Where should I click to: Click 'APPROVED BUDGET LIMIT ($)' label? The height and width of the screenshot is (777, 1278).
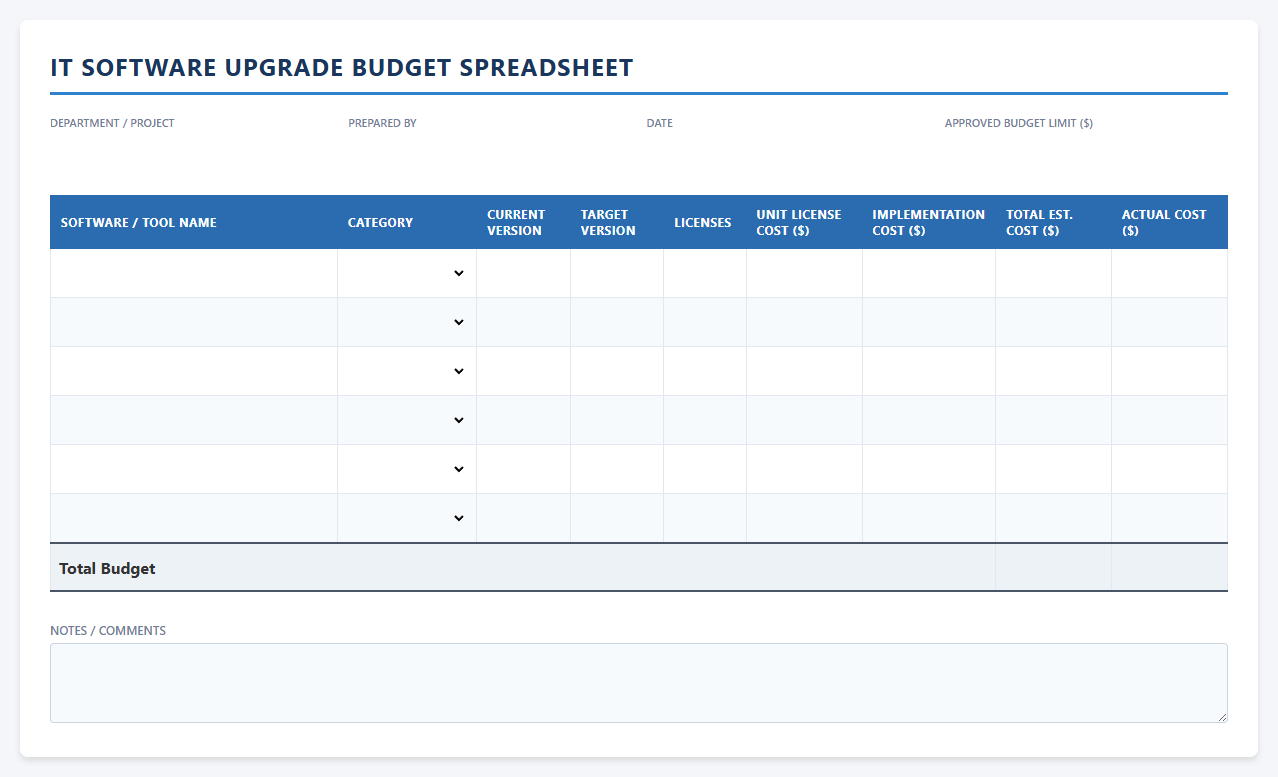point(1018,123)
